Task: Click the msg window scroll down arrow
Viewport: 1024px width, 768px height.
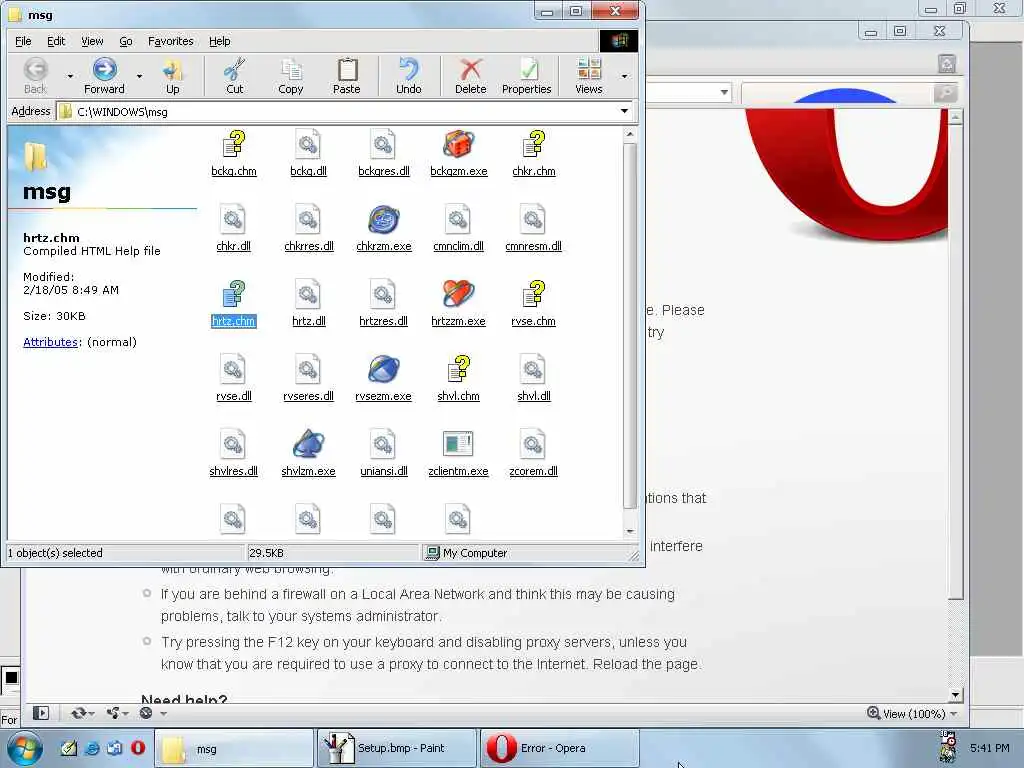Action: pyautogui.click(x=630, y=532)
